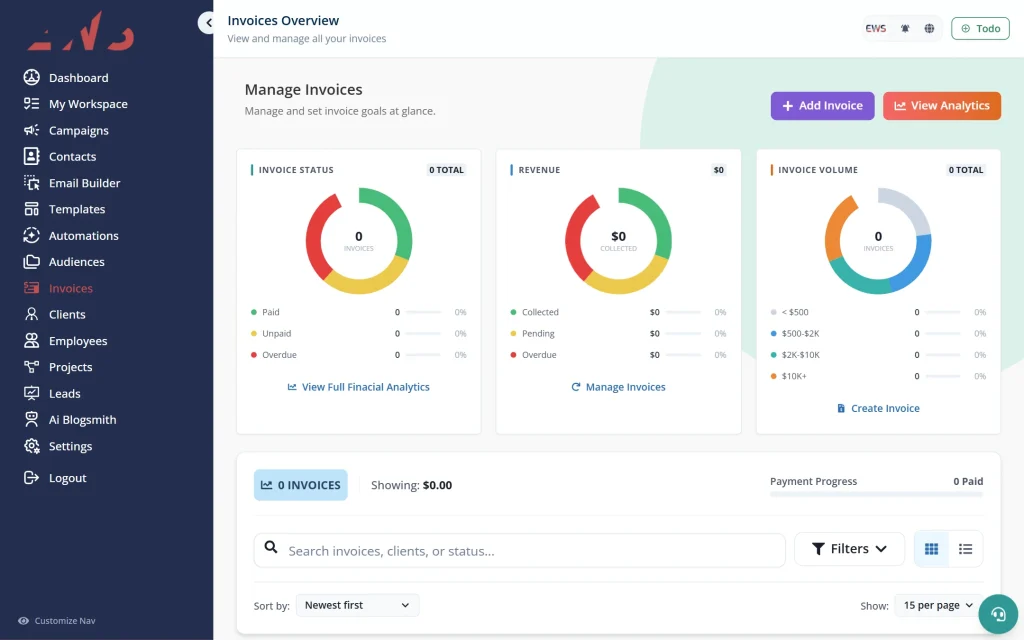
Task: Click the Contacts address book icon
Action: click(x=31, y=156)
